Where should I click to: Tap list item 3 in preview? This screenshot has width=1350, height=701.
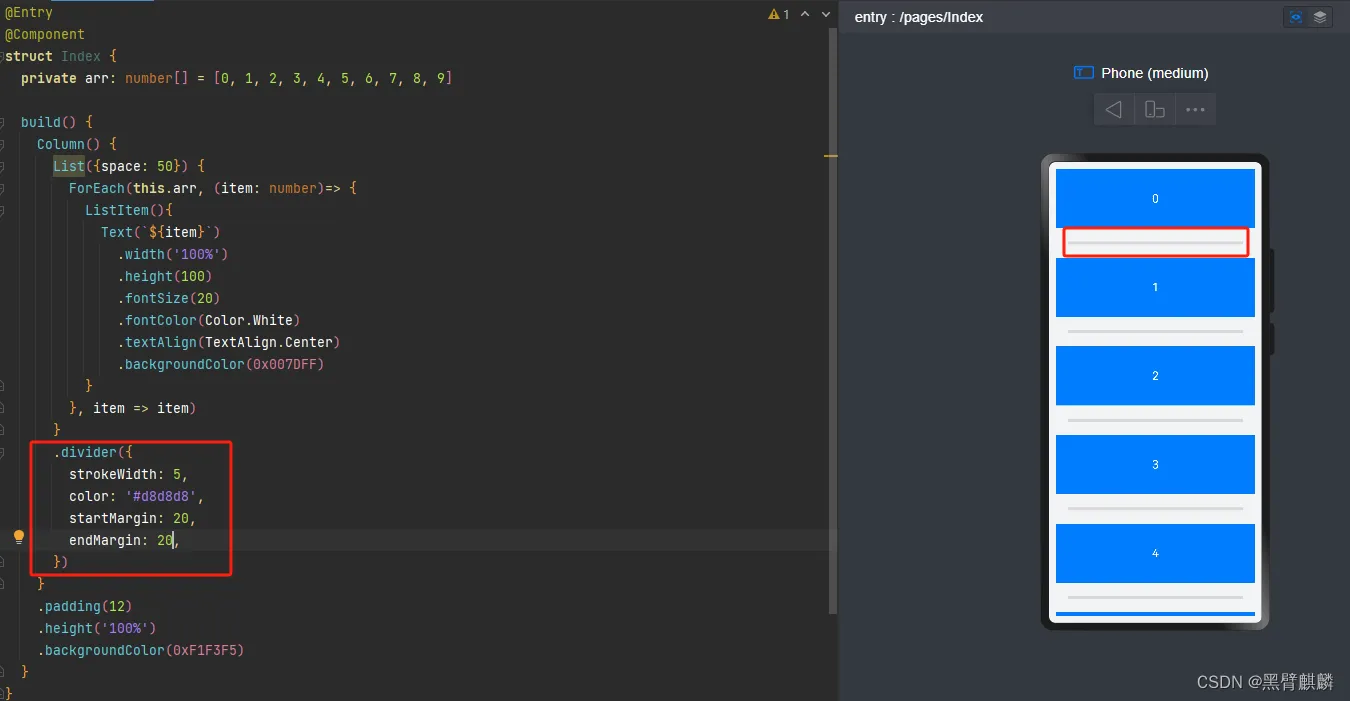(x=1155, y=464)
